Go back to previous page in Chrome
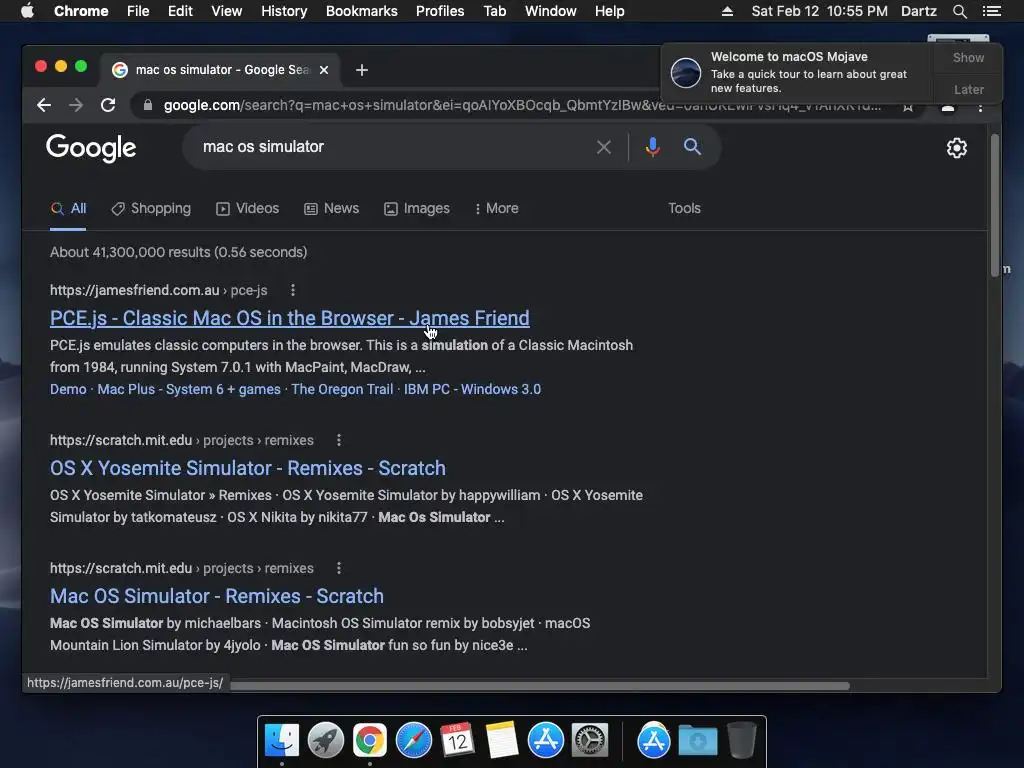Viewport: 1024px width, 768px height. tap(44, 105)
